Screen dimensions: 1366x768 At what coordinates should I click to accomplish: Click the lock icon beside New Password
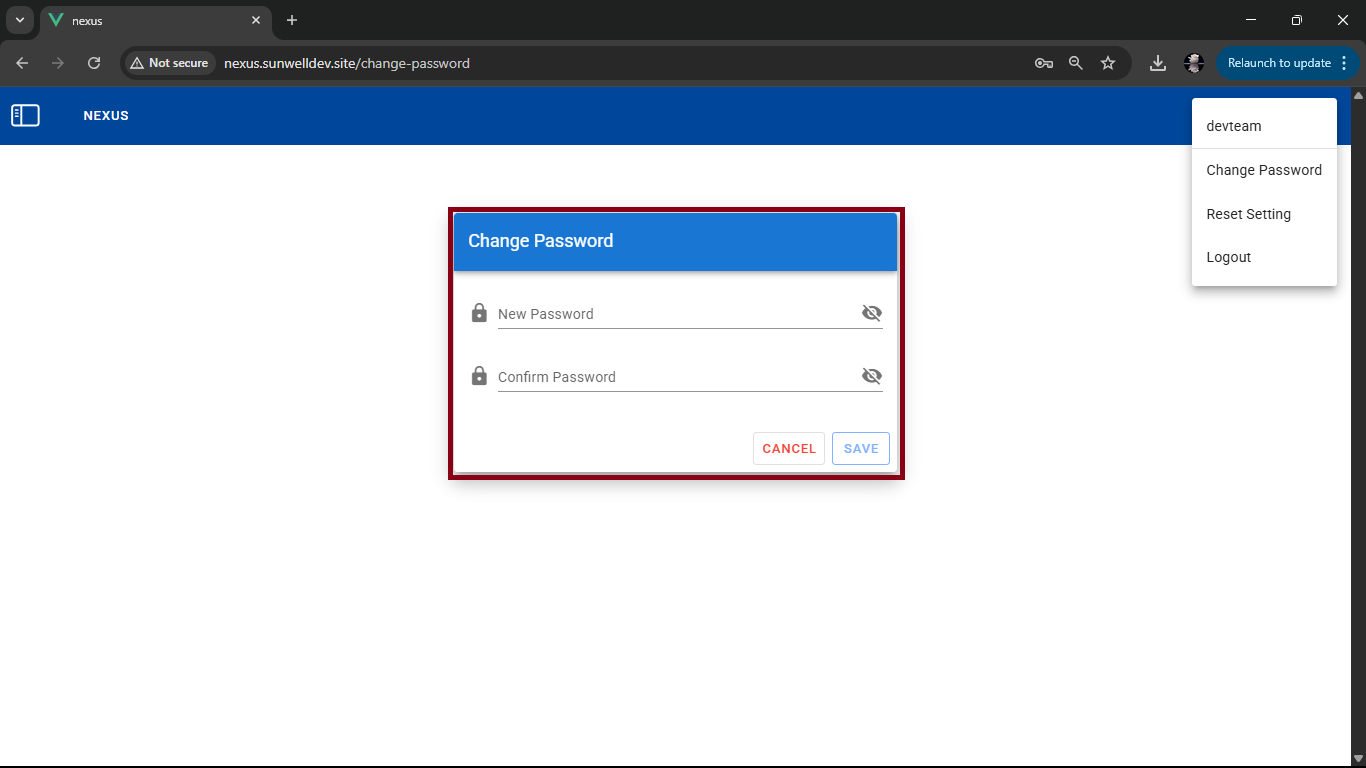479,312
